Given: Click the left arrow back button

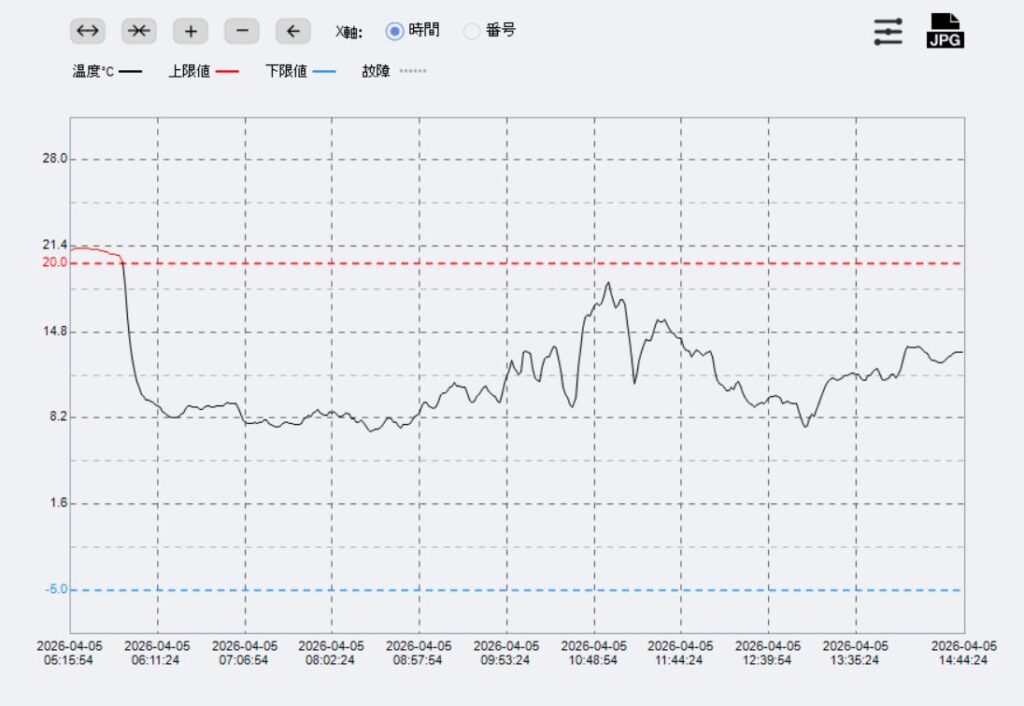Looking at the screenshot, I should click(x=292, y=31).
